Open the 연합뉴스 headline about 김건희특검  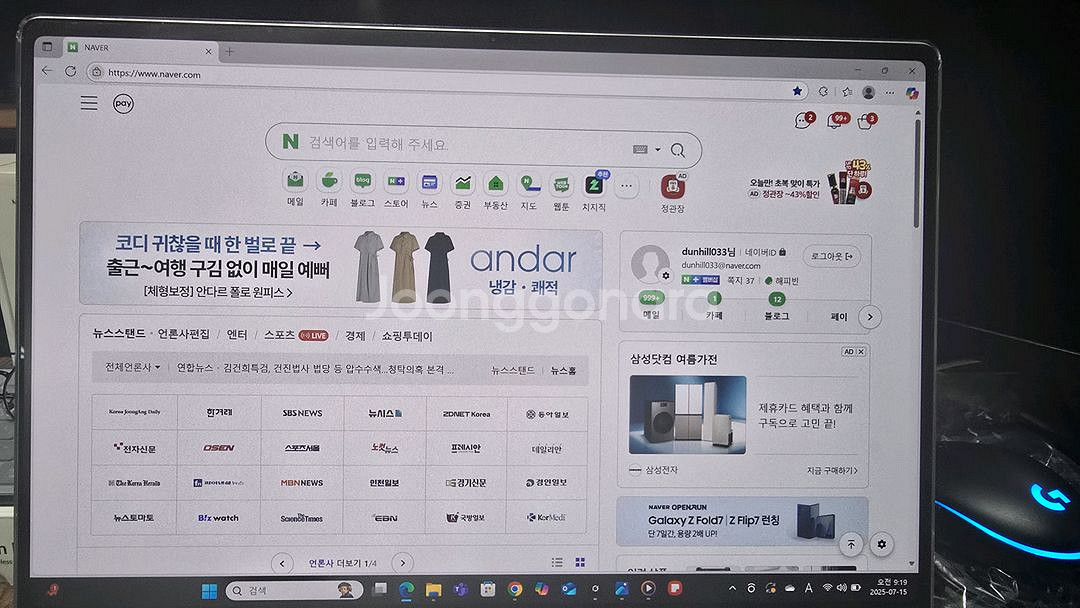(x=315, y=369)
